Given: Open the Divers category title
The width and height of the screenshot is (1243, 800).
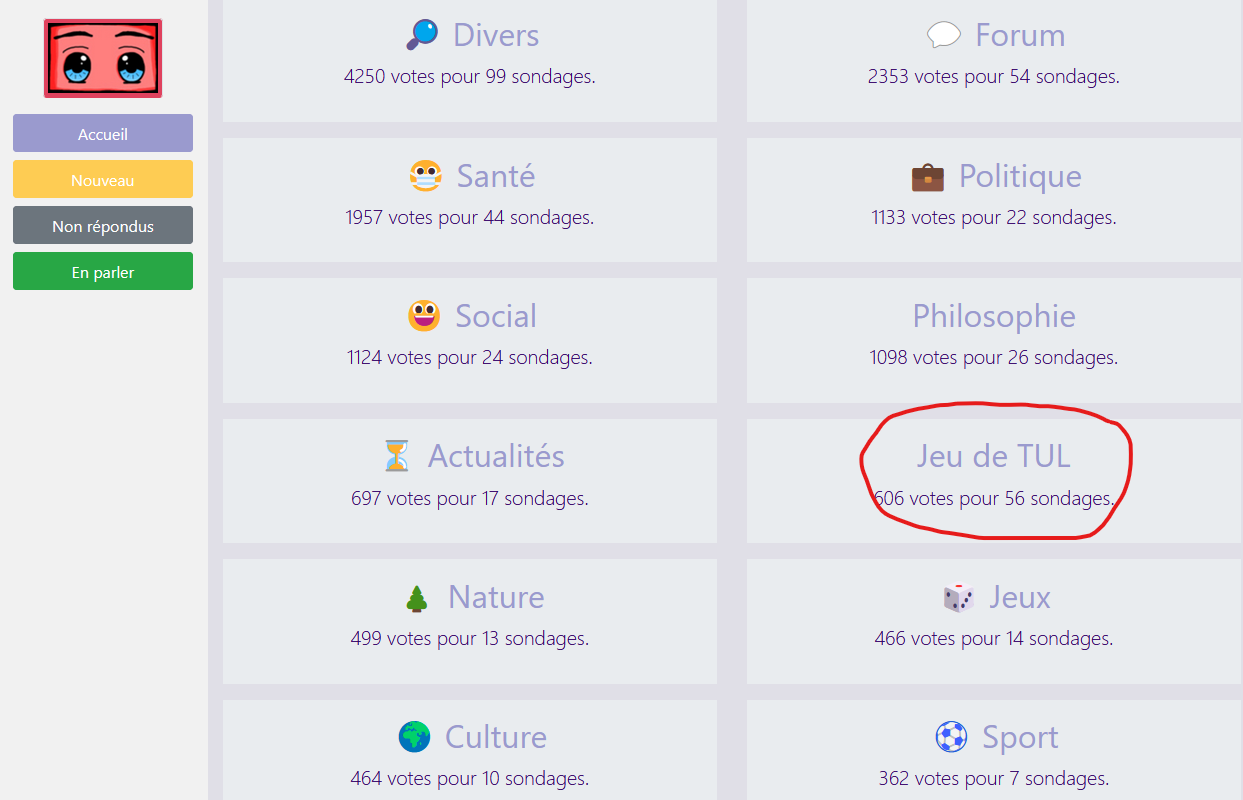Looking at the screenshot, I should [495, 35].
